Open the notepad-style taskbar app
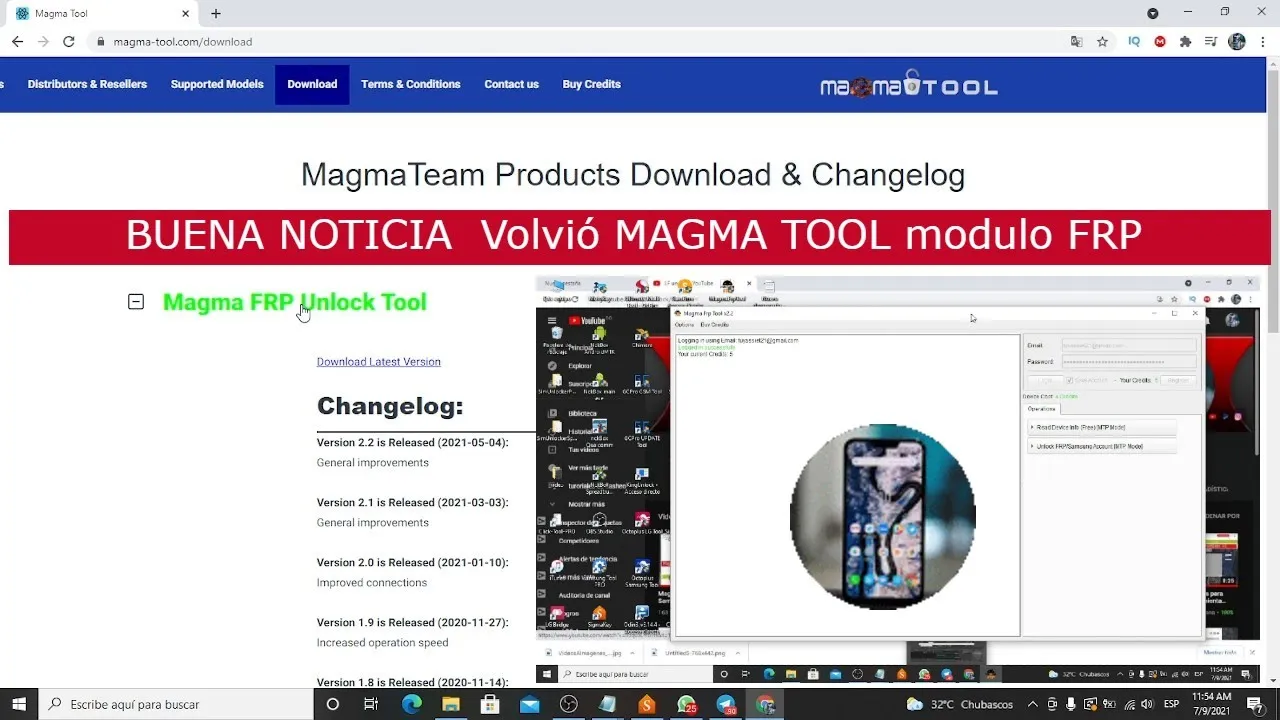This screenshot has width=1280, height=720. (608, 704)
